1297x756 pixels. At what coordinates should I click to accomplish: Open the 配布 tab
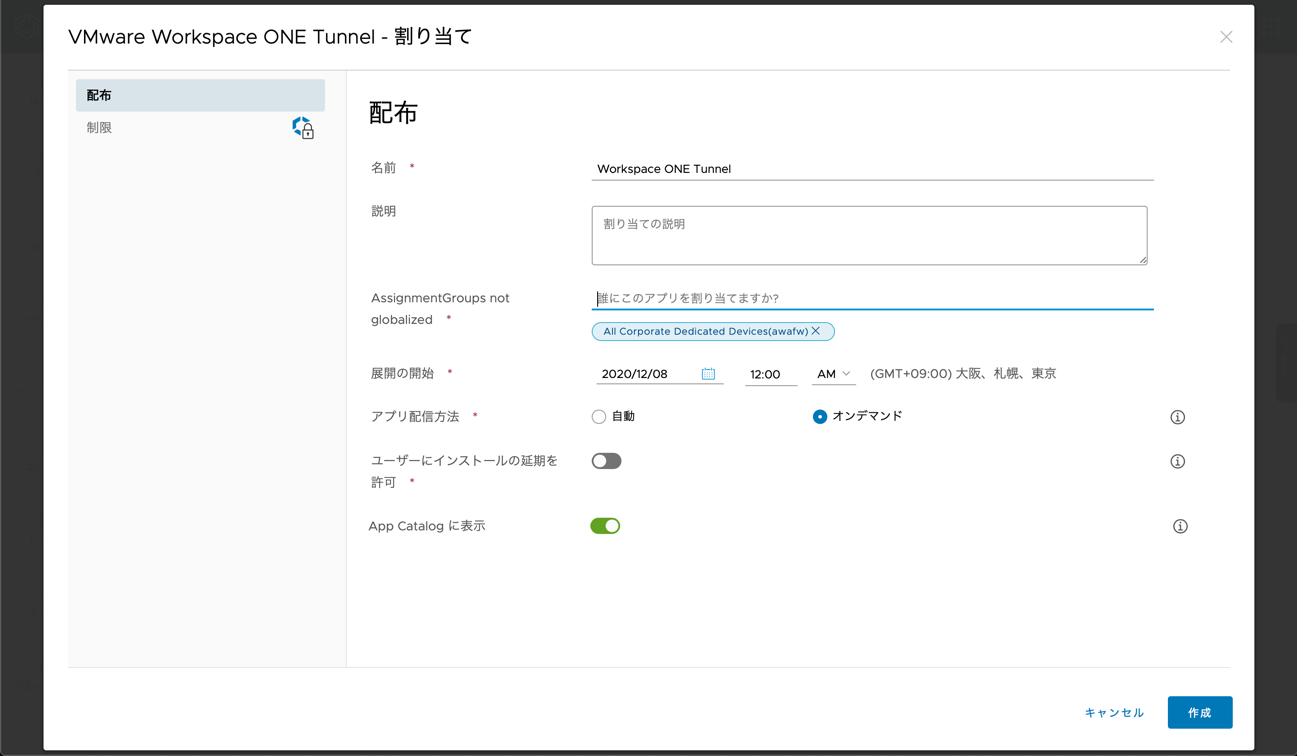200,95
